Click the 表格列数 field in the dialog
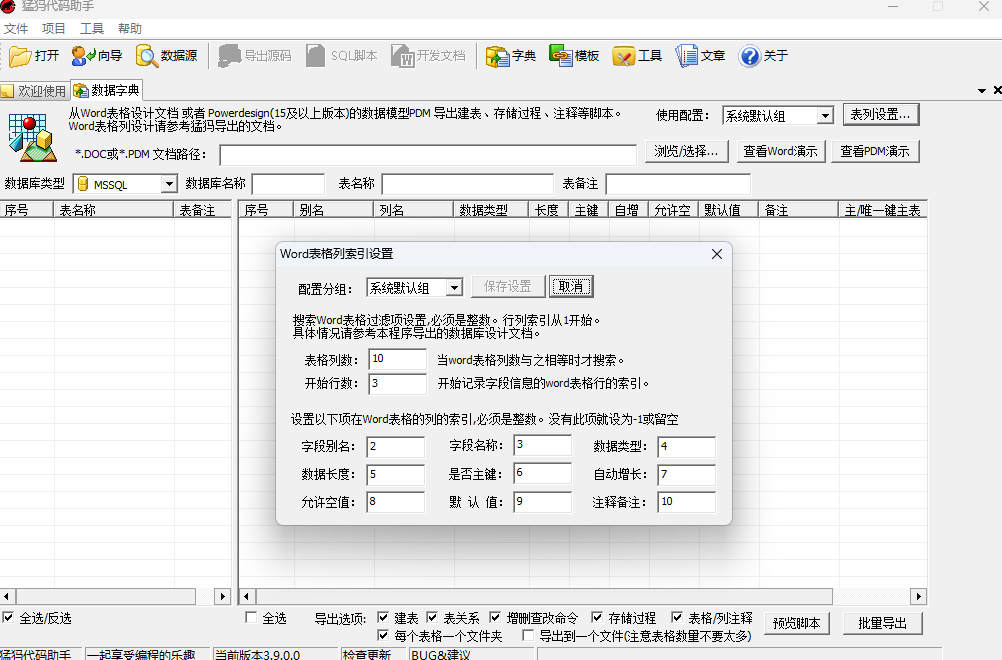 tap(397, 359)
